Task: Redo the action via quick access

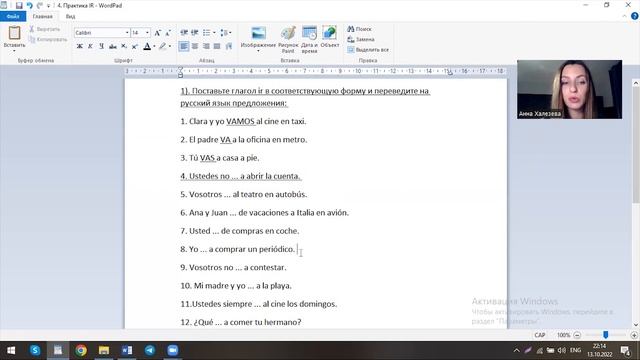Action: point(40,5)
